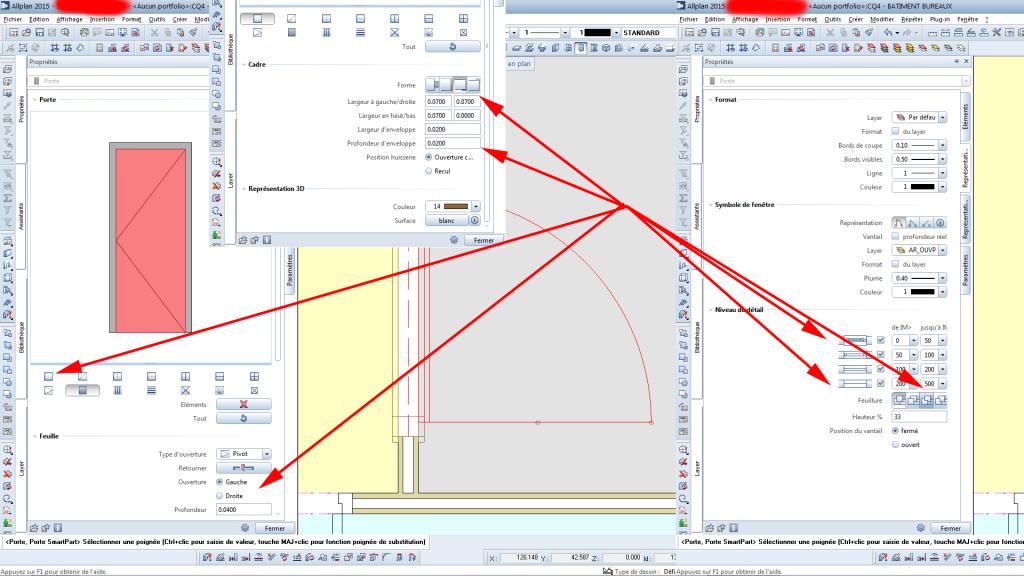Select 'Ouverture c...' position huisserie option
This screenshot has height=576, width=1024.
[x=428, y=157]
